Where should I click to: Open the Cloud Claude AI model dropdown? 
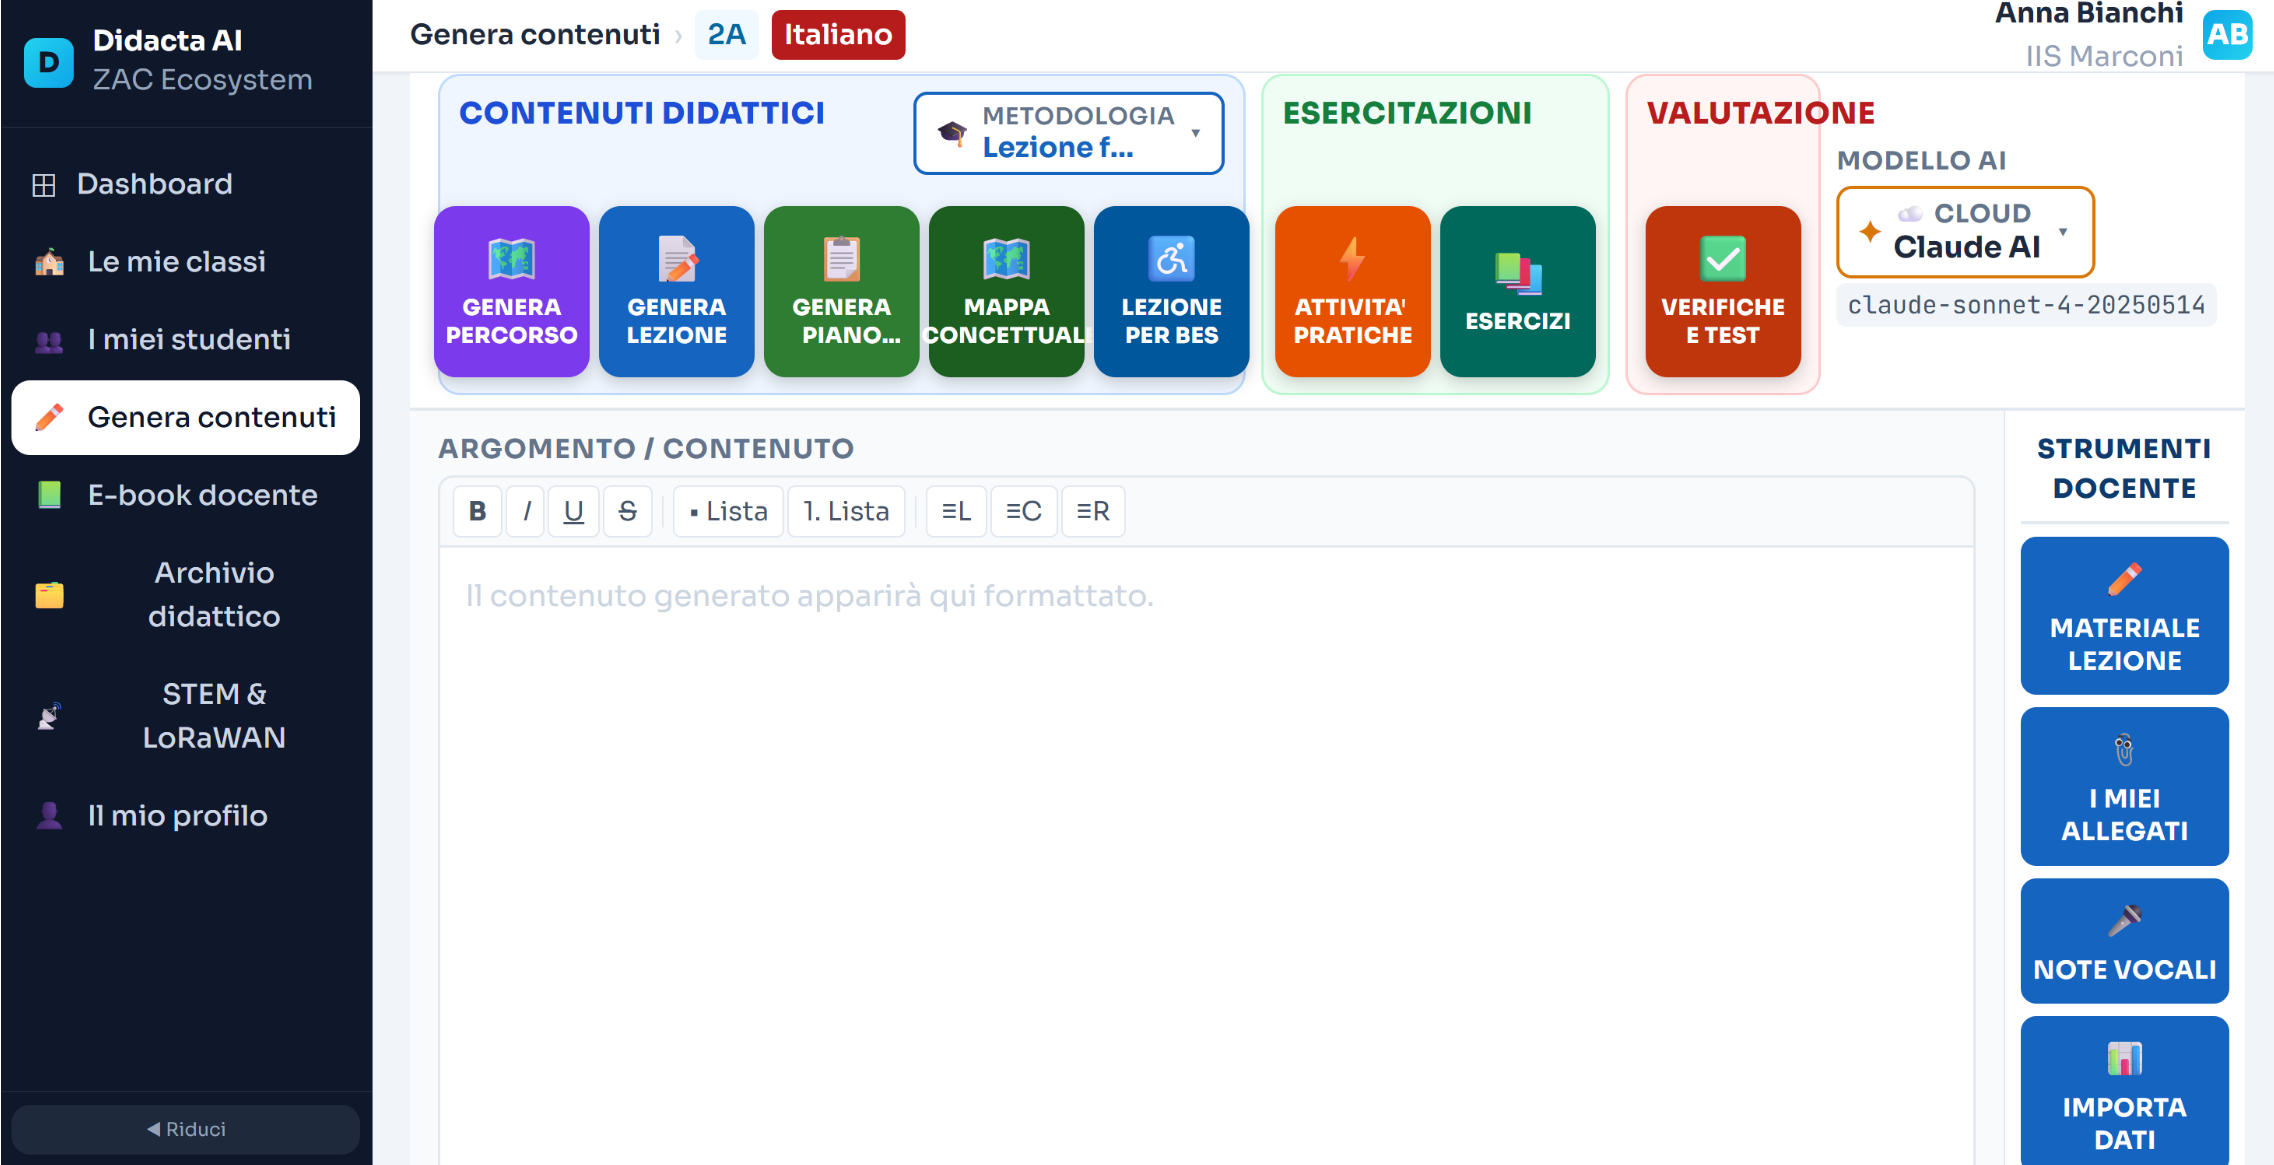pyautogui.click(x=1965, y=231)
